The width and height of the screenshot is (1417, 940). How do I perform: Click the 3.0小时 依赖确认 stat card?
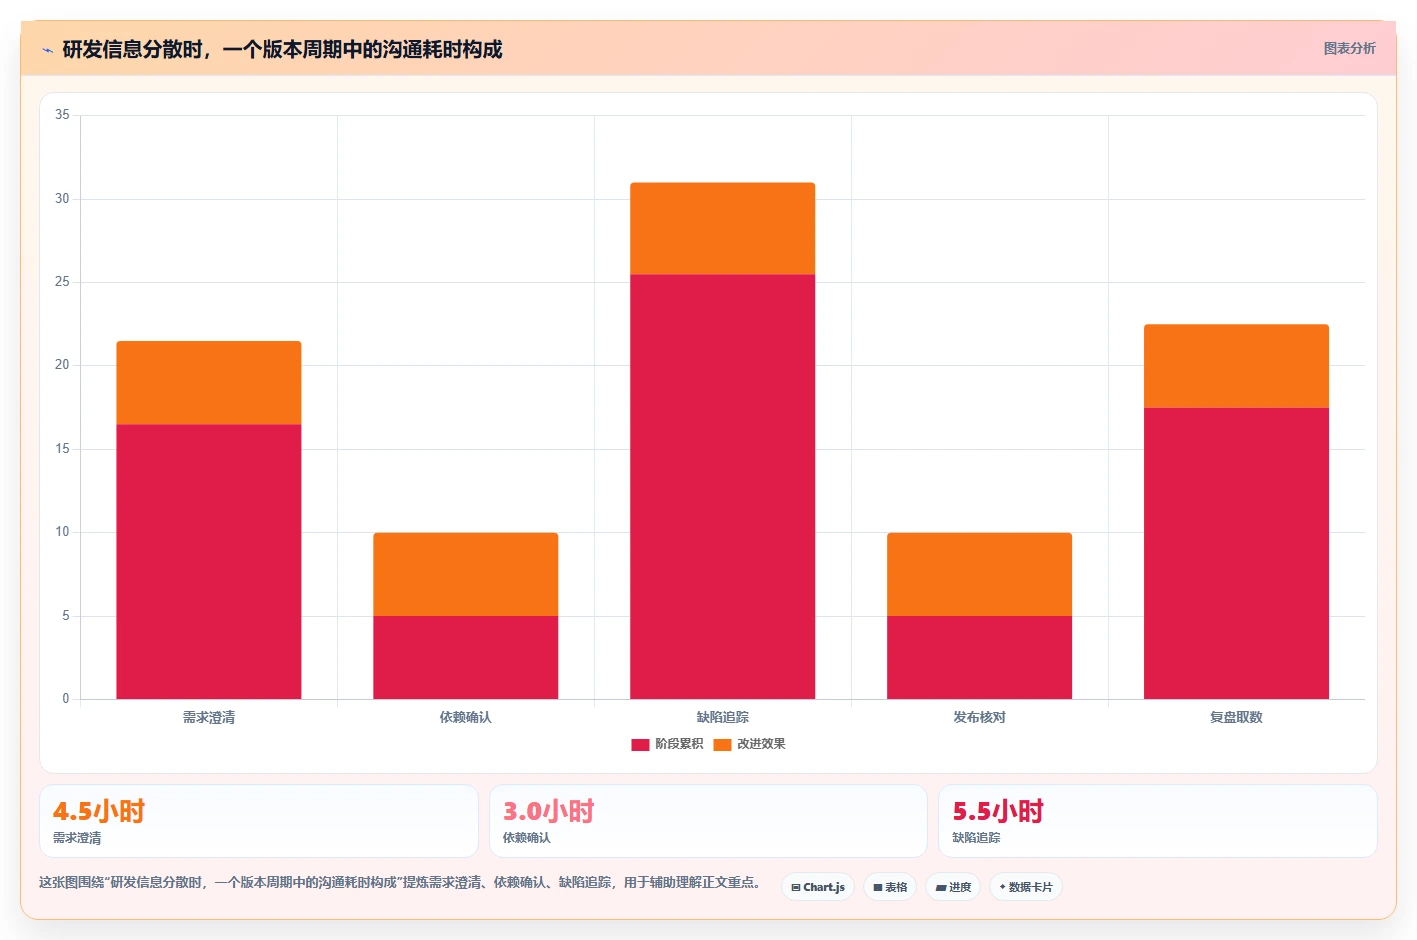coord(708,821)
